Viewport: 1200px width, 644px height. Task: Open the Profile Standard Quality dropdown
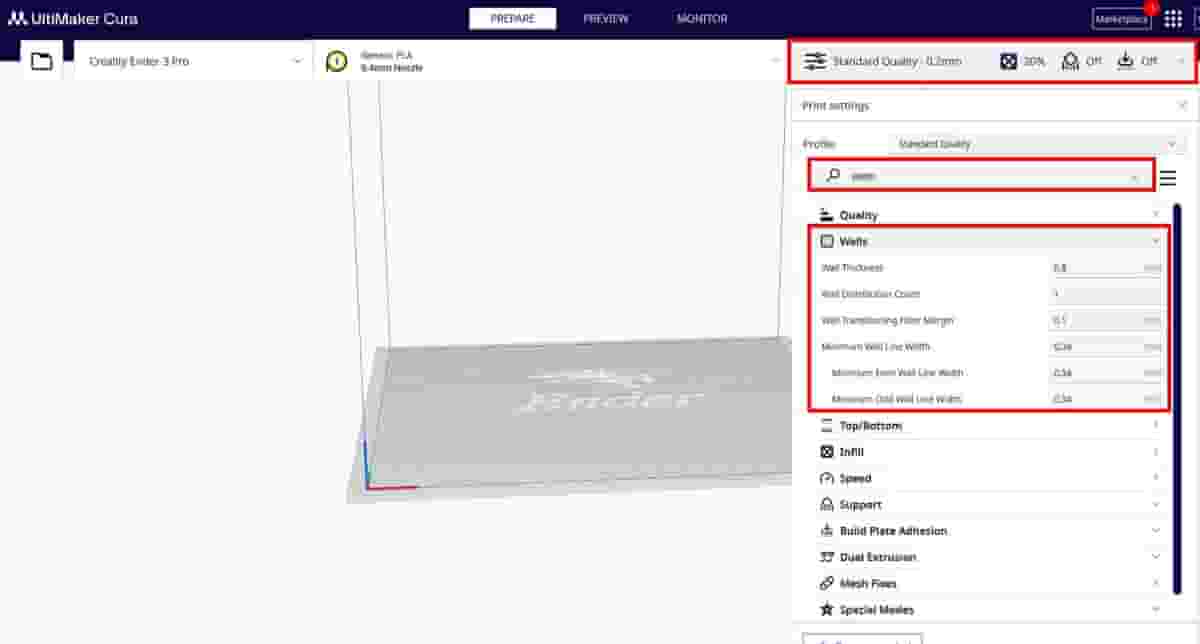pos(1037,144)
